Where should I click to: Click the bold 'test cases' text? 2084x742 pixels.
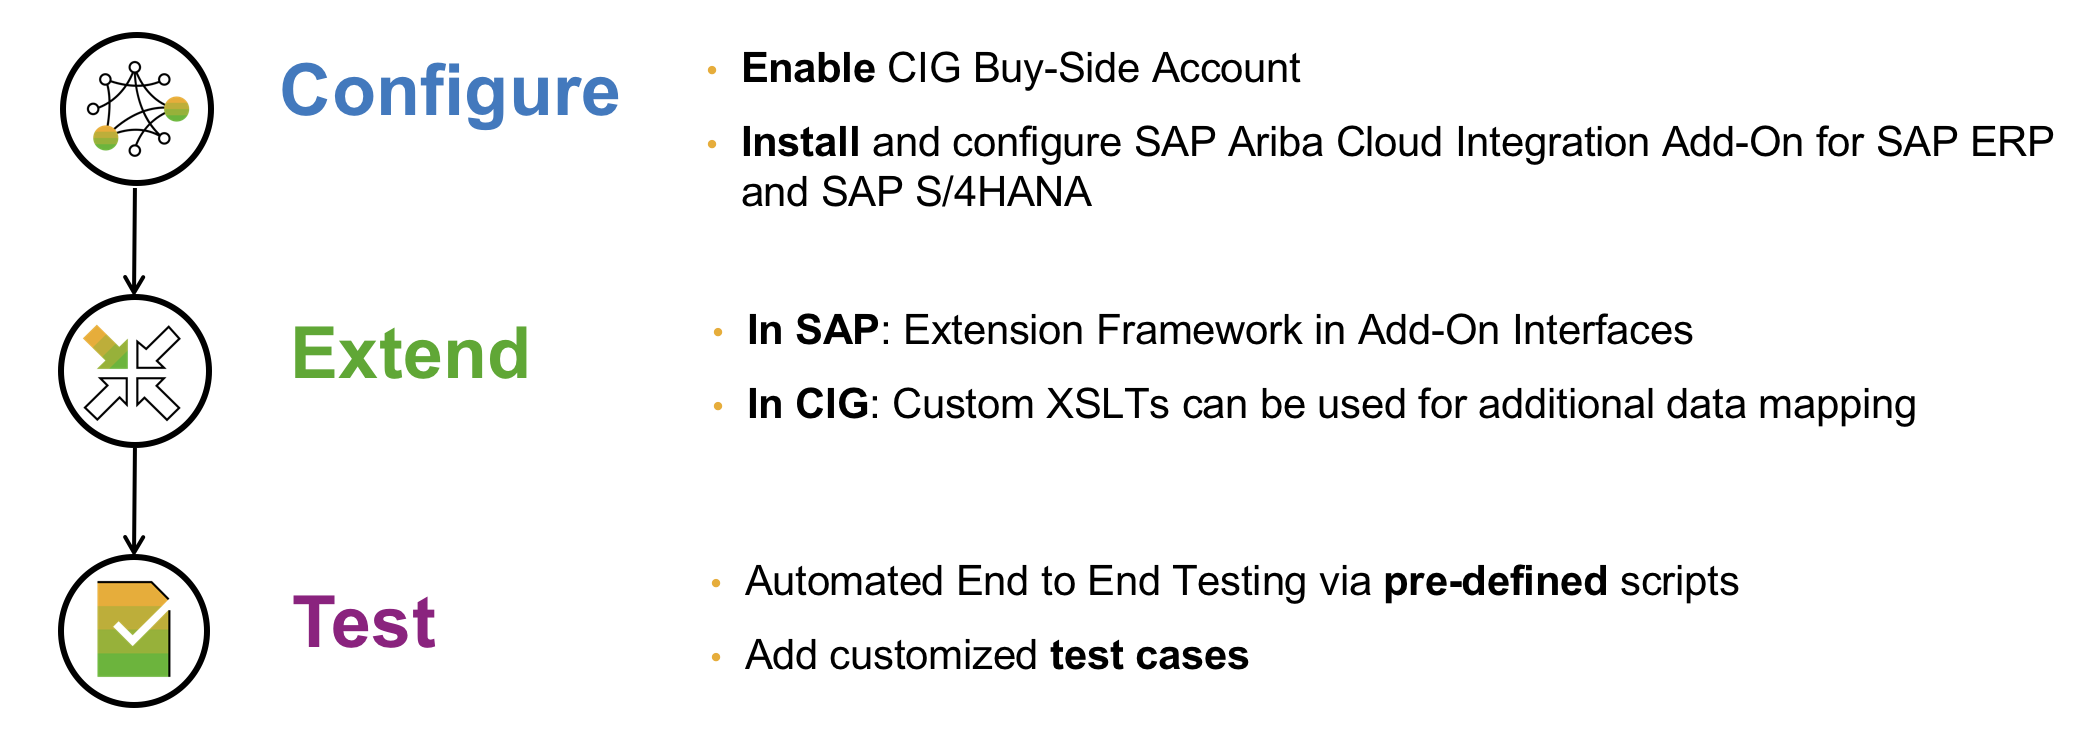pos(1149,656)
